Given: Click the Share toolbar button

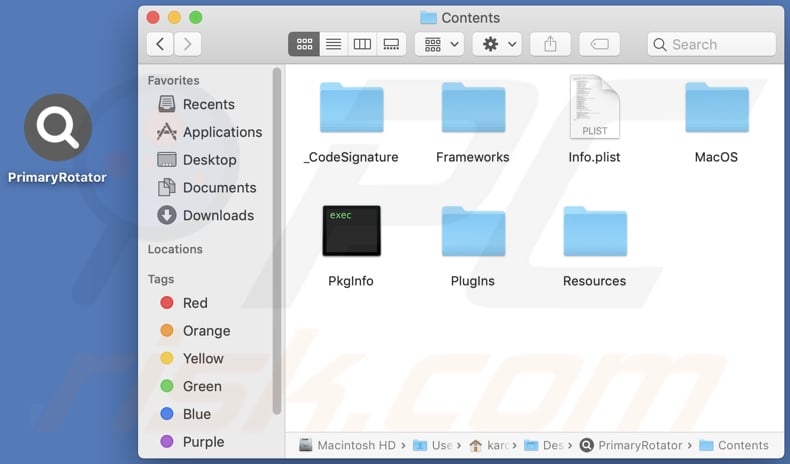Looking at the screenshot, I should point(550,44).
